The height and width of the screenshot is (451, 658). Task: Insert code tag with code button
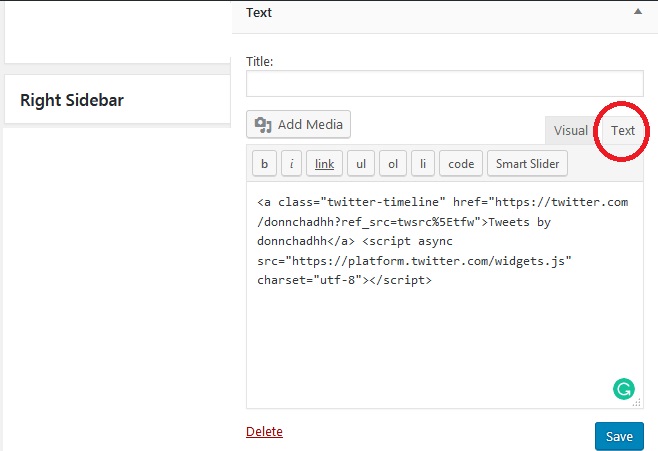pyautogui.click(x=461, y=163)
